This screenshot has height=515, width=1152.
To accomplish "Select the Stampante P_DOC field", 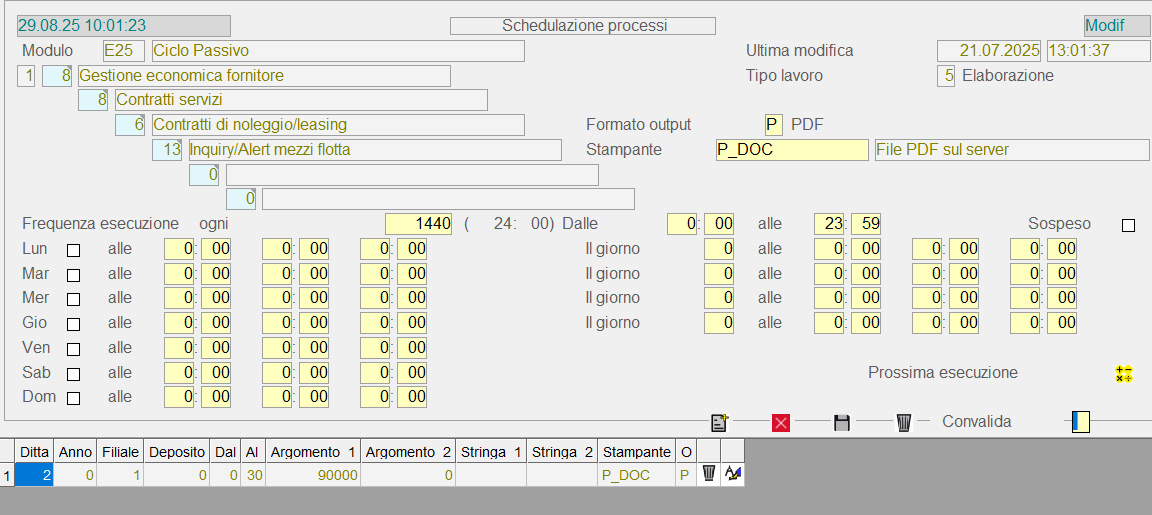I will (791, 150).
